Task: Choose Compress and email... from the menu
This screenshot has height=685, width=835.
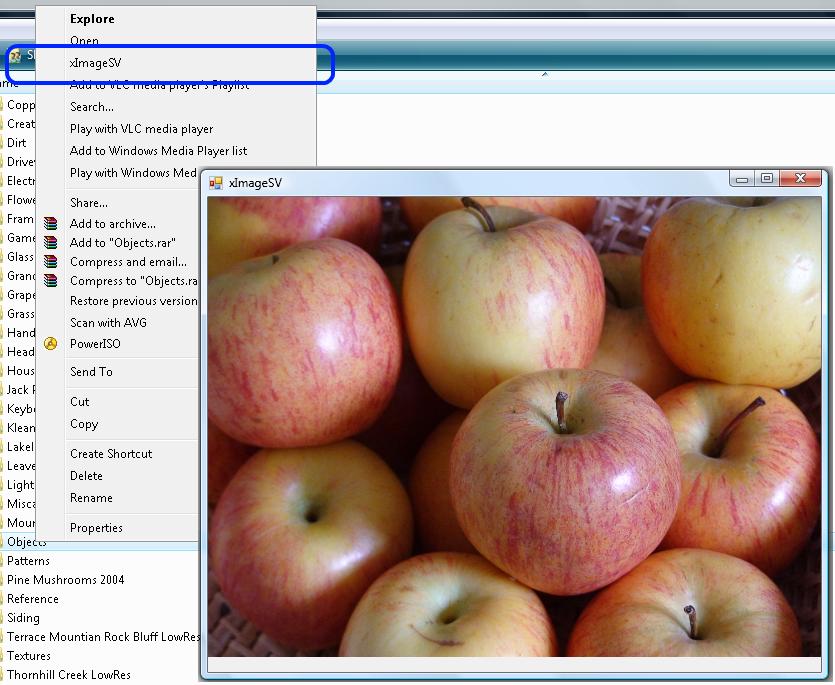Action: click(x=128, y=262)
